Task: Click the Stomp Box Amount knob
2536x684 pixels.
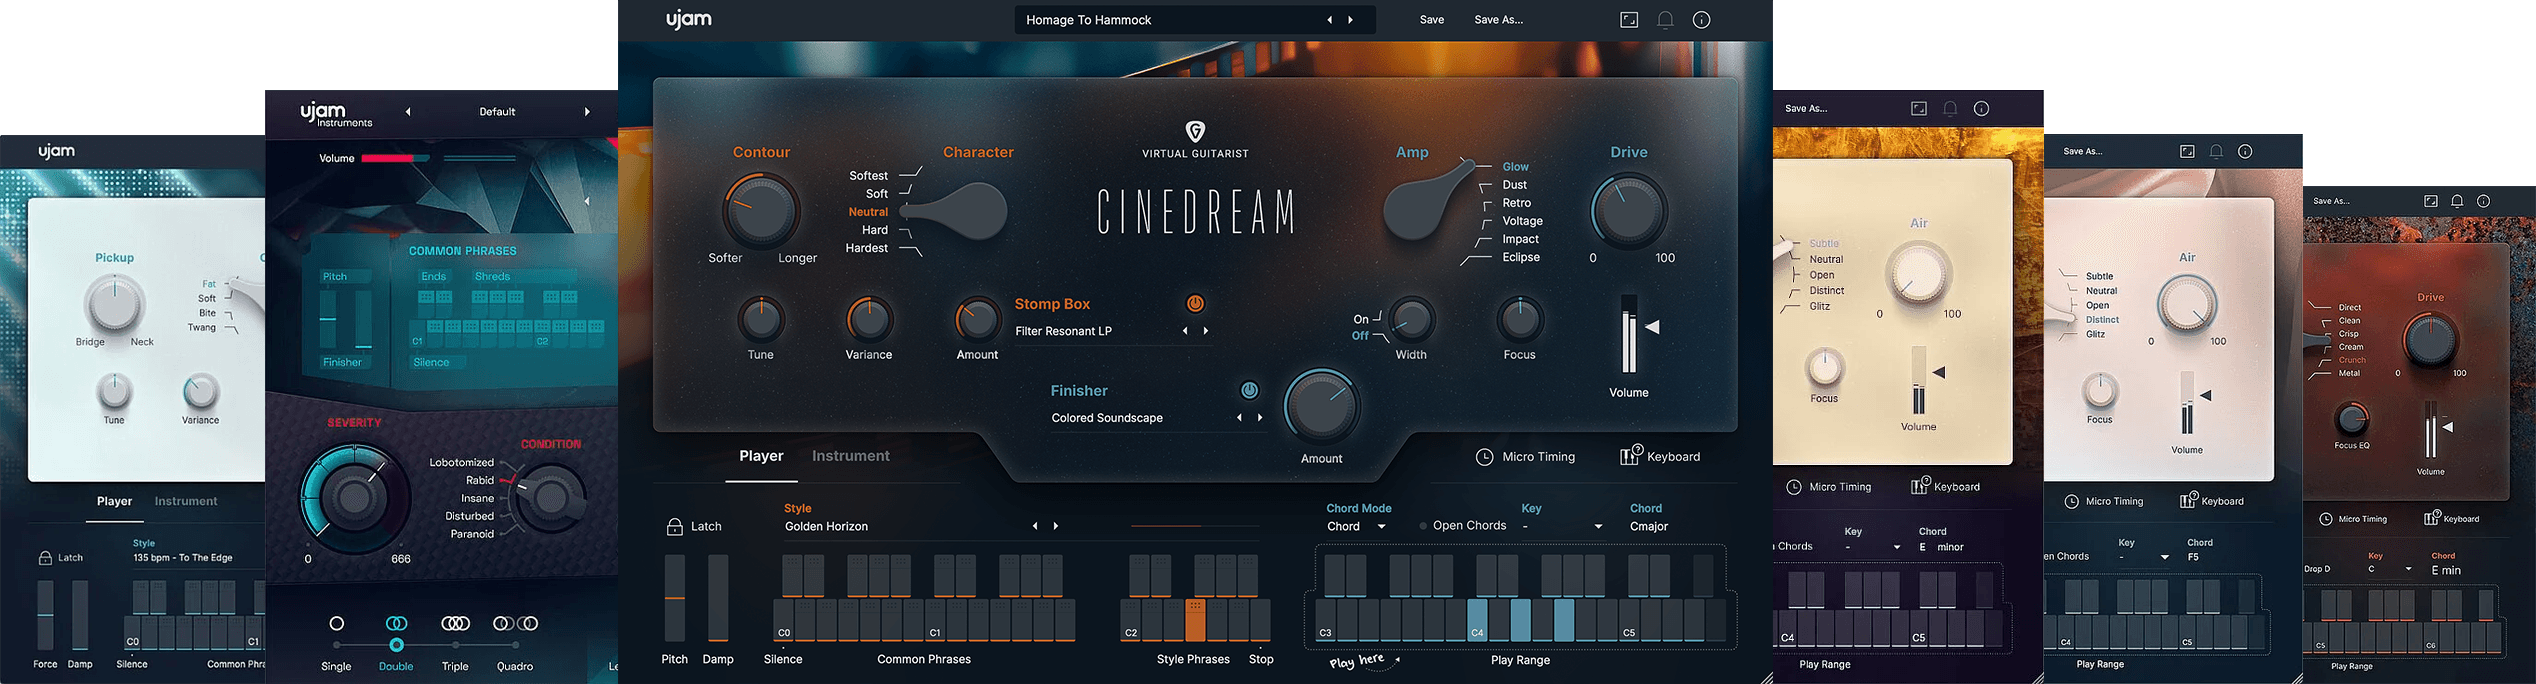Action: pyautogui.click(x=977, y=320)
